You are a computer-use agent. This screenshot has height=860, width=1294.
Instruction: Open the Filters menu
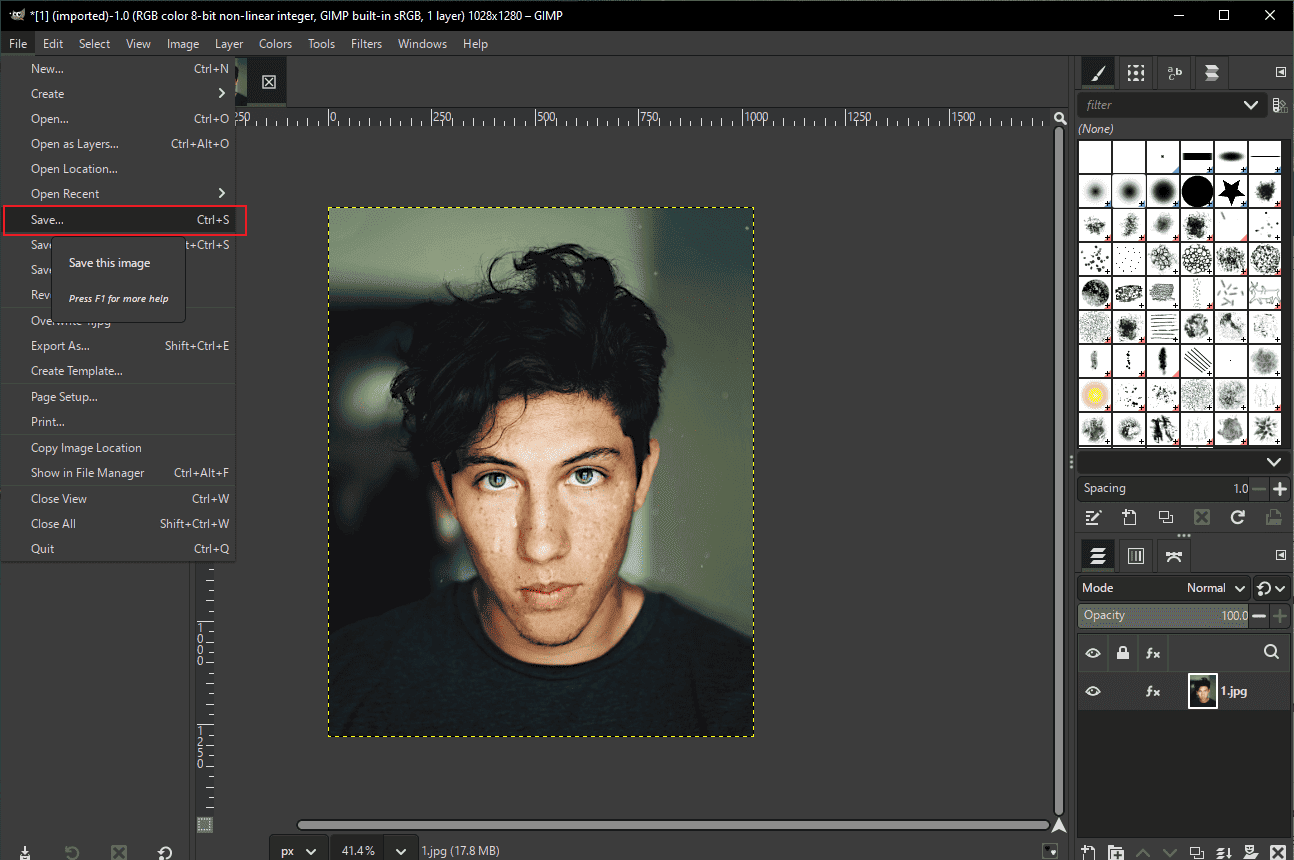click(366, 43)
